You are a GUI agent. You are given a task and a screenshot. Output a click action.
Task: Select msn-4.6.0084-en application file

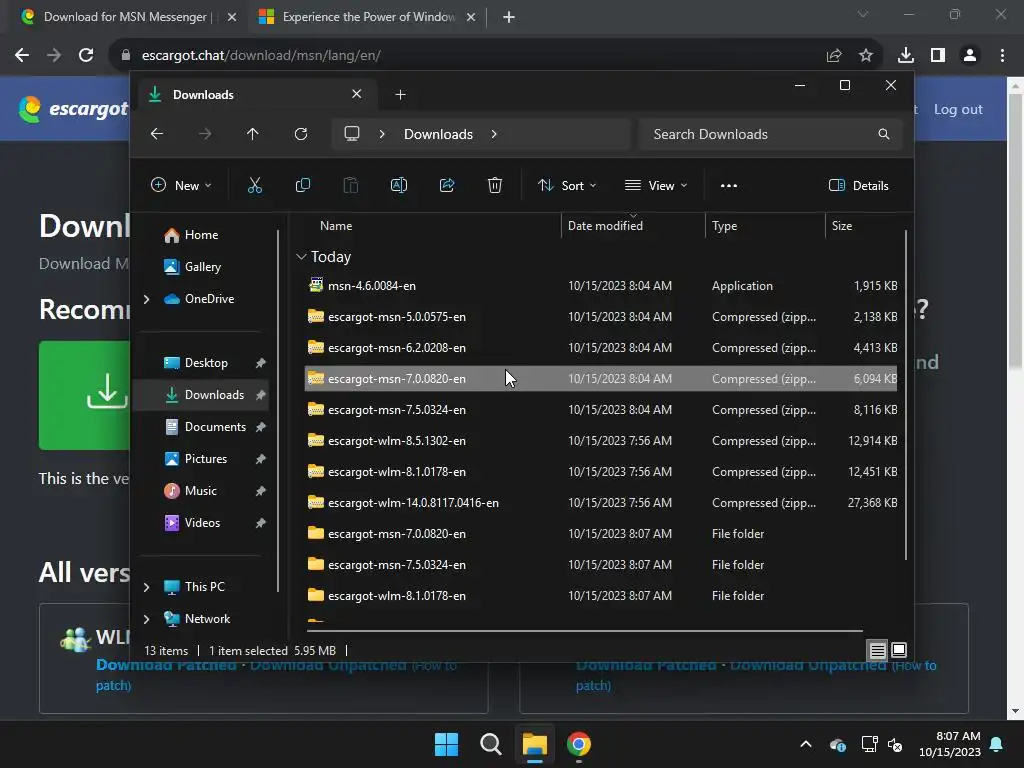601,286
